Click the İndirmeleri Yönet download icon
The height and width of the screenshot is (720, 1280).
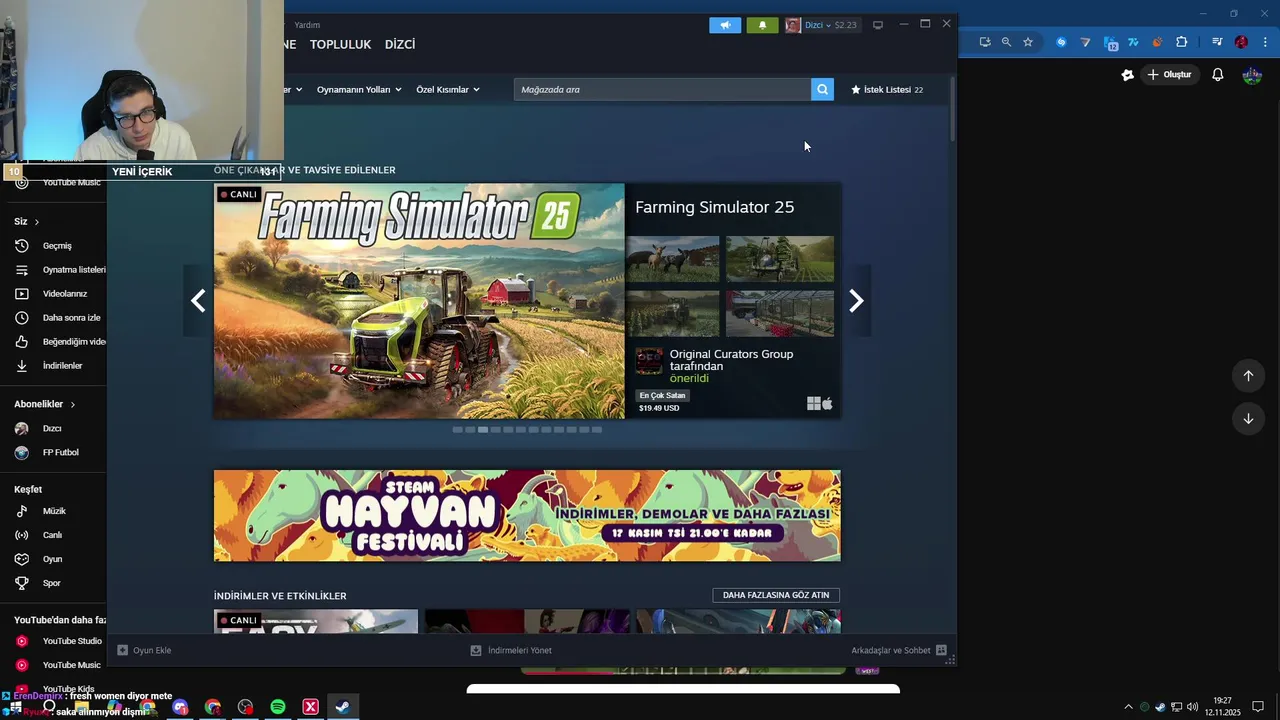[476, 650]
